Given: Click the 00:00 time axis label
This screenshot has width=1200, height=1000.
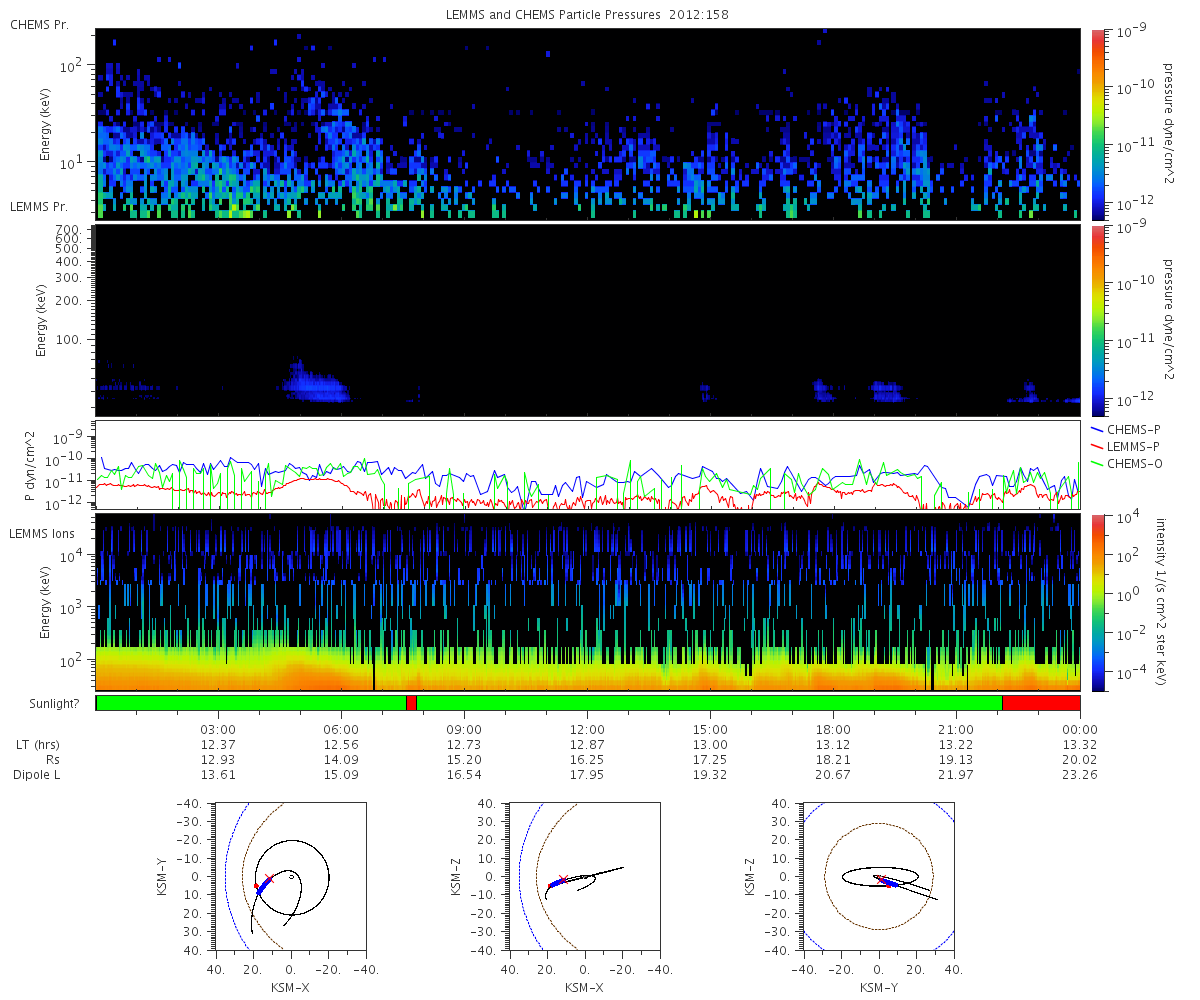Looking at the screenshot, I should click(1080, 729).
